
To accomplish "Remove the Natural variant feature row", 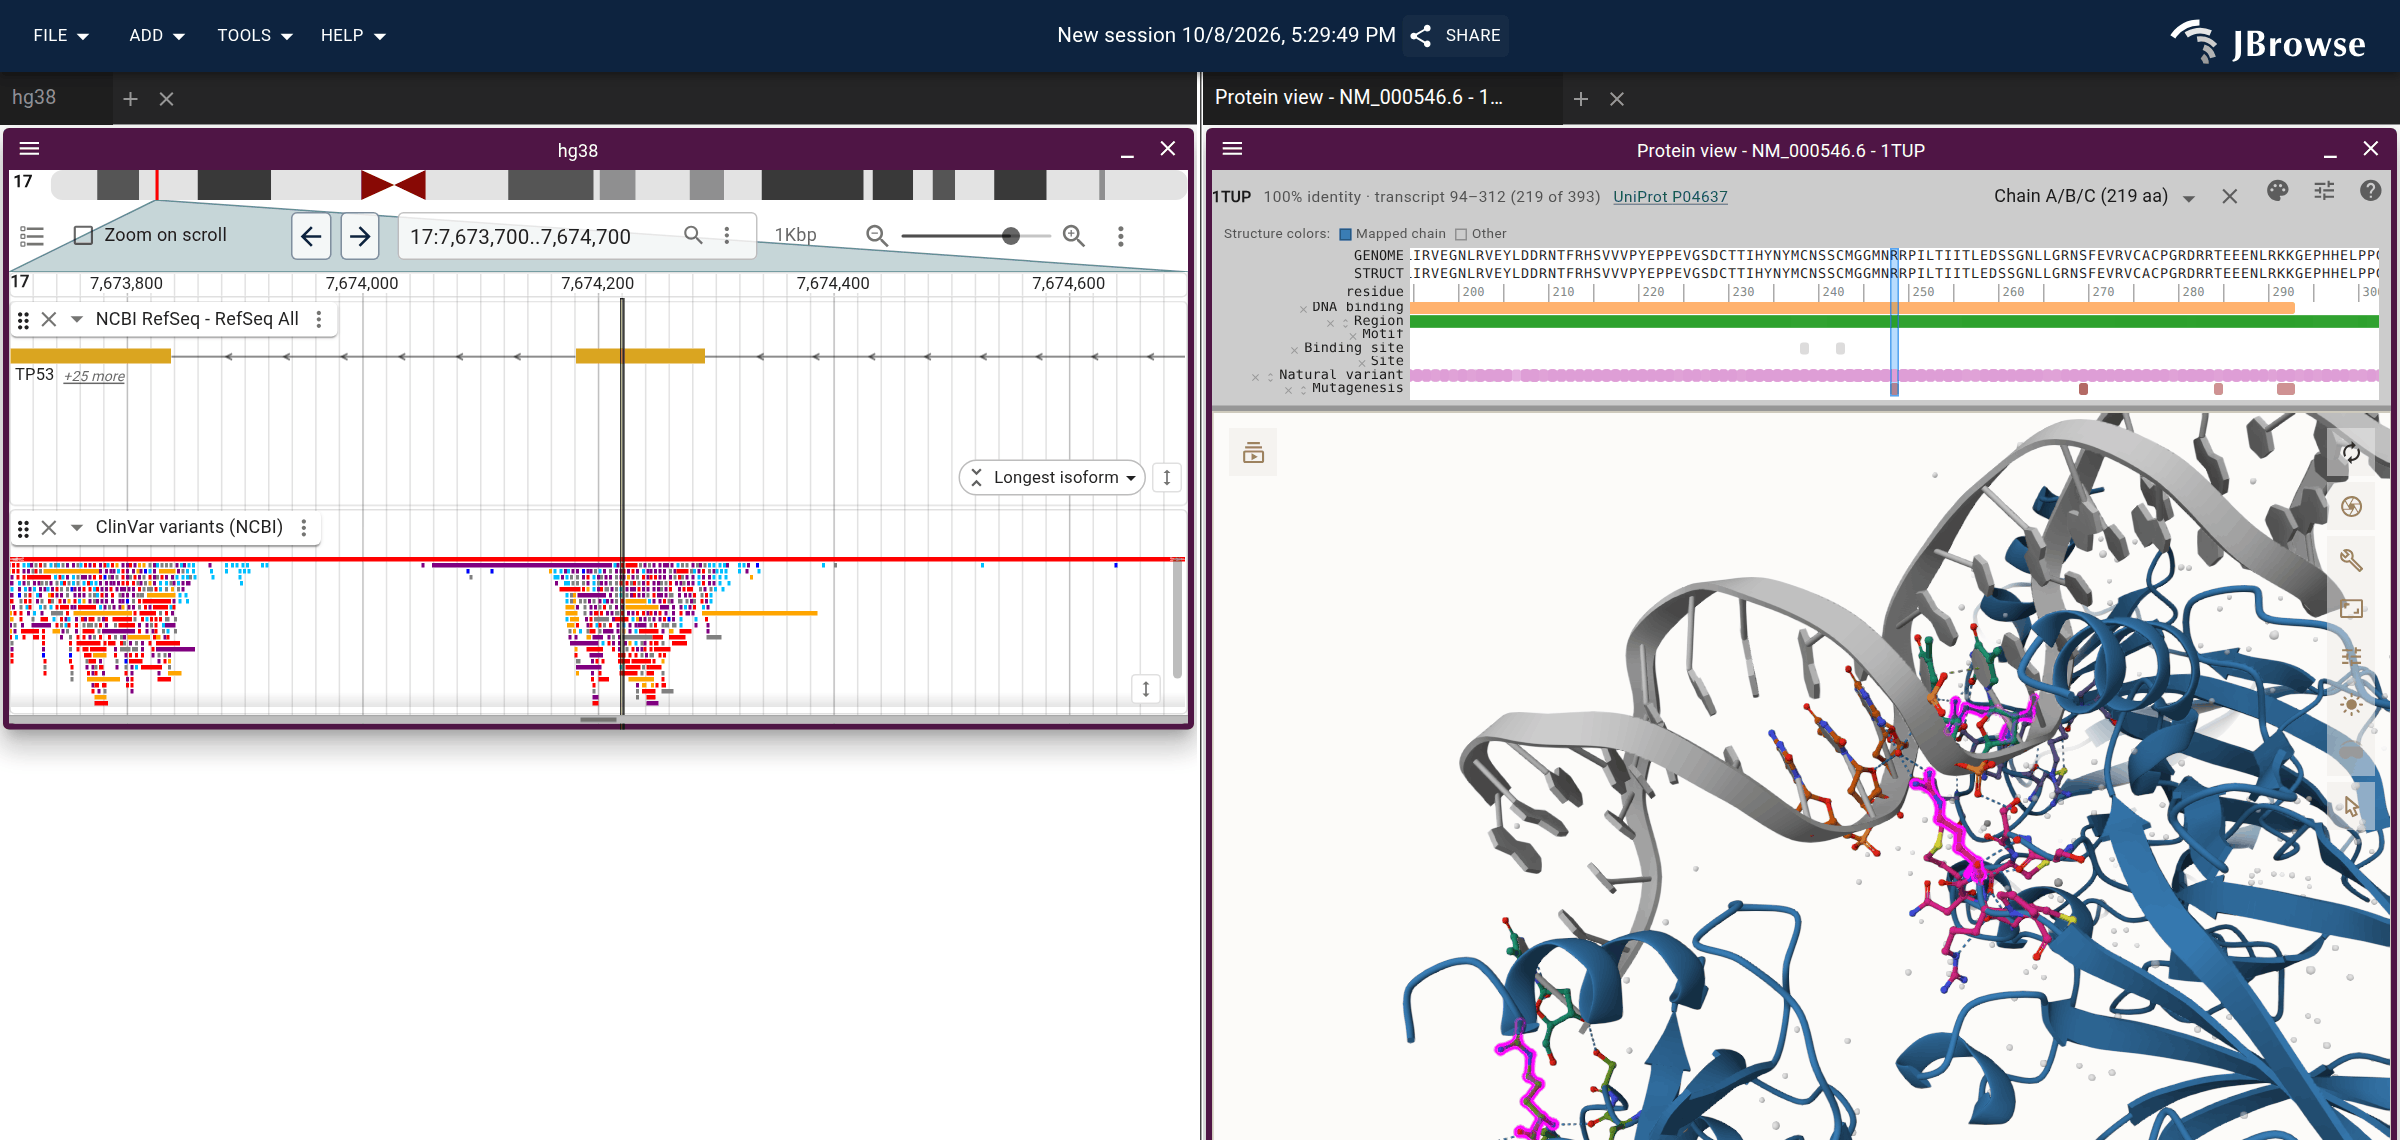I will (1255, 377).
